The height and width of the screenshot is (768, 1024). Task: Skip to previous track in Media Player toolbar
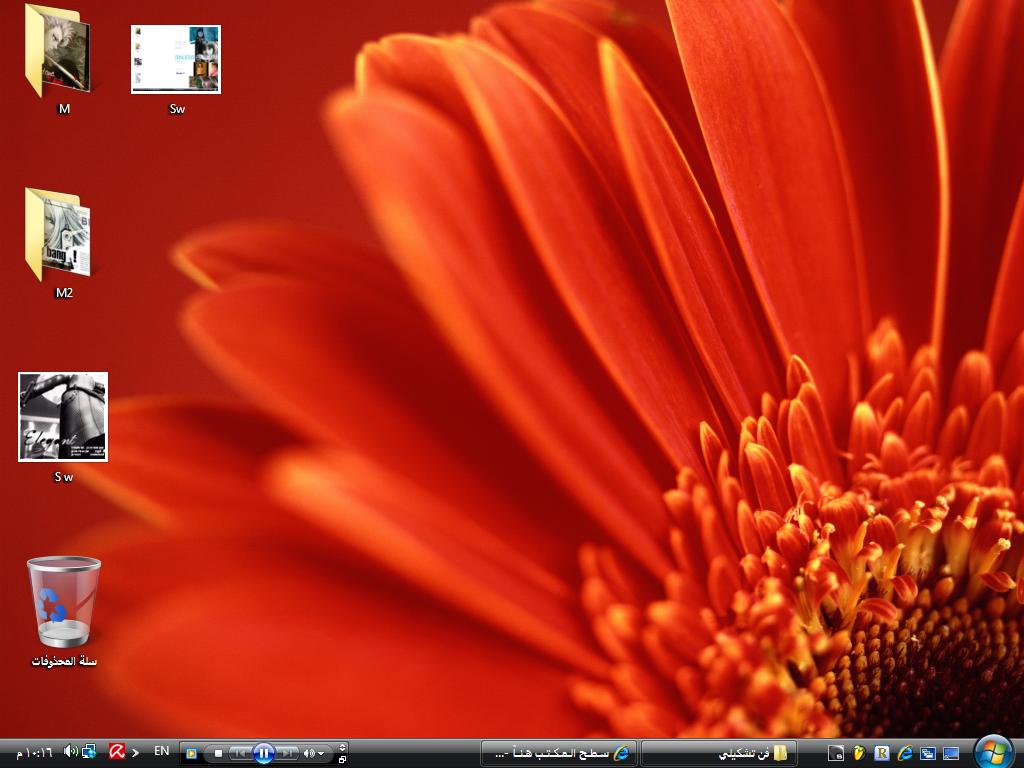tap(240, 753)
